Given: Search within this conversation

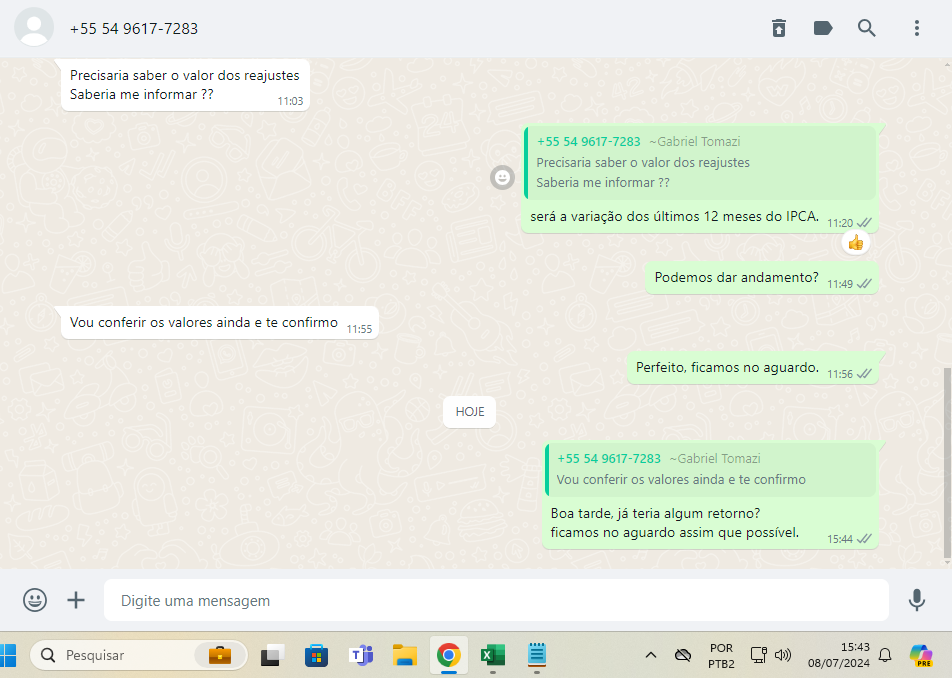Looking at the screenshot, I should [867, 28].
